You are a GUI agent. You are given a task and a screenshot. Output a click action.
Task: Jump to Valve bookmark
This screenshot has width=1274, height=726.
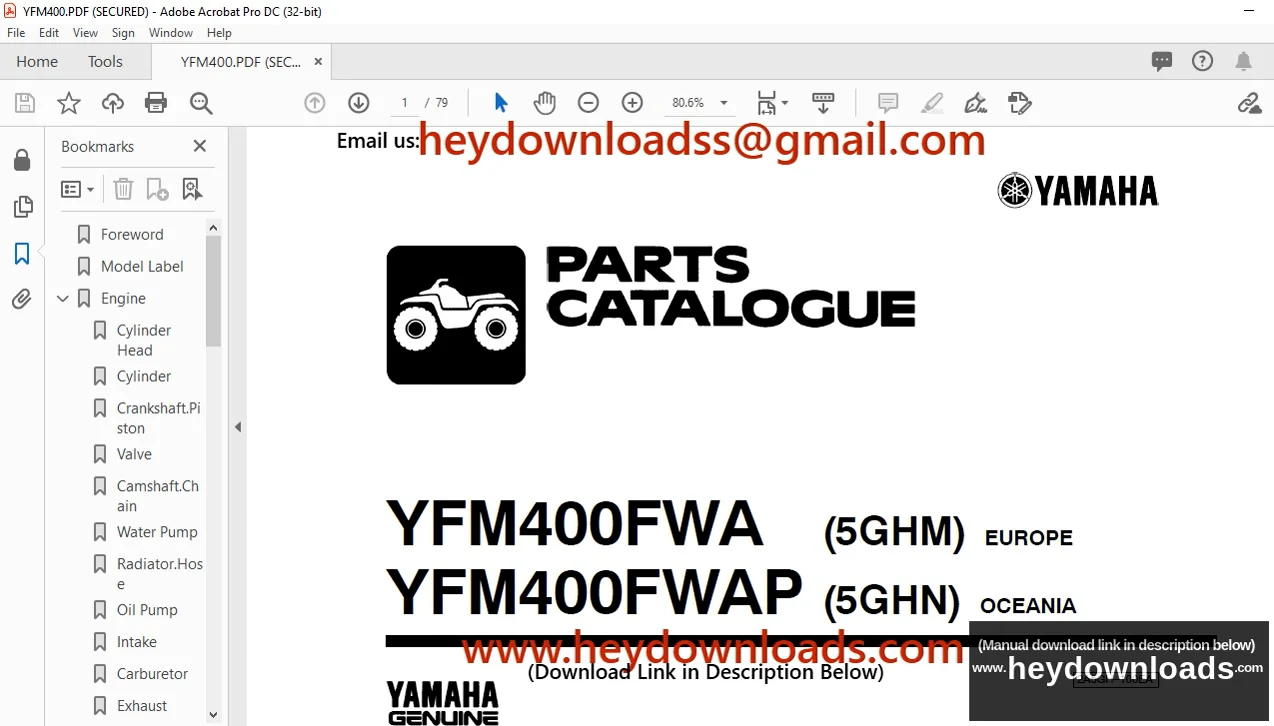tap(134, 454)
